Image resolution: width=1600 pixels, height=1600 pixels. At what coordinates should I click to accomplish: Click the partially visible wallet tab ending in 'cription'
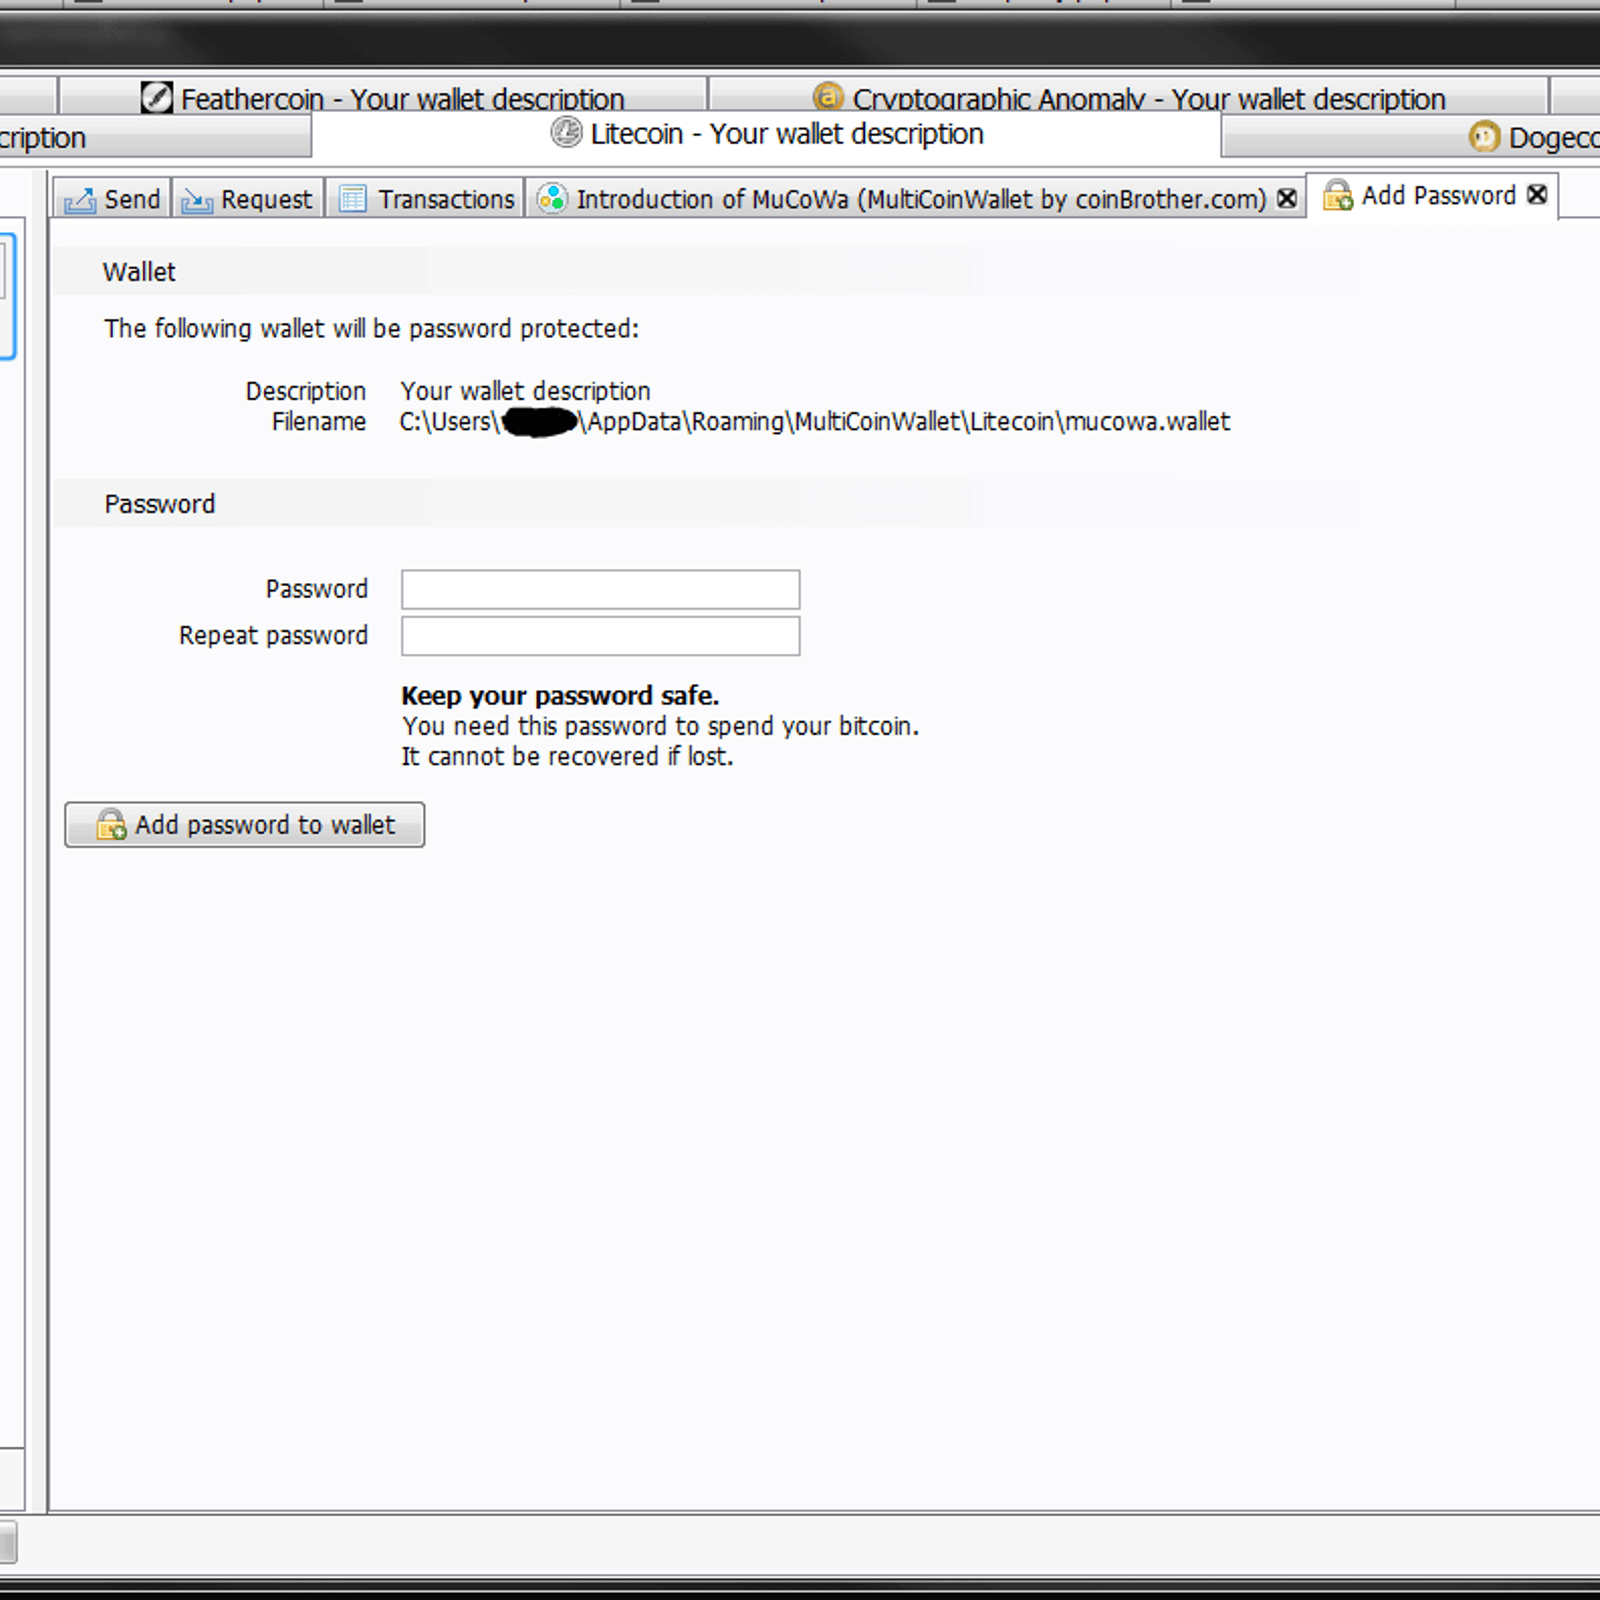(155, 137)
